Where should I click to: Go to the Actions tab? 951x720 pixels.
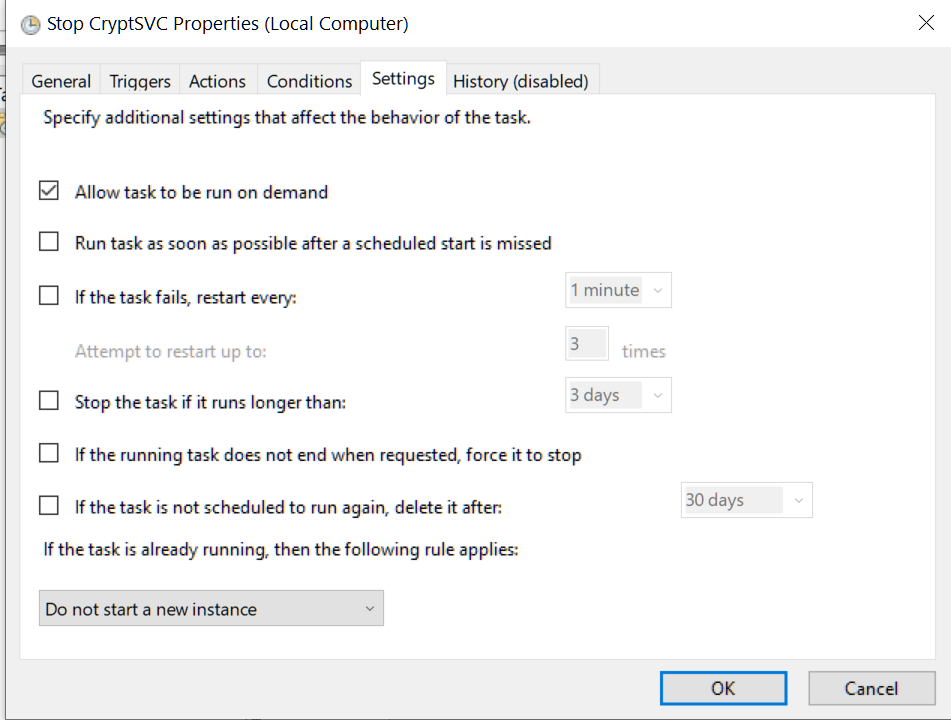(217, 81)
